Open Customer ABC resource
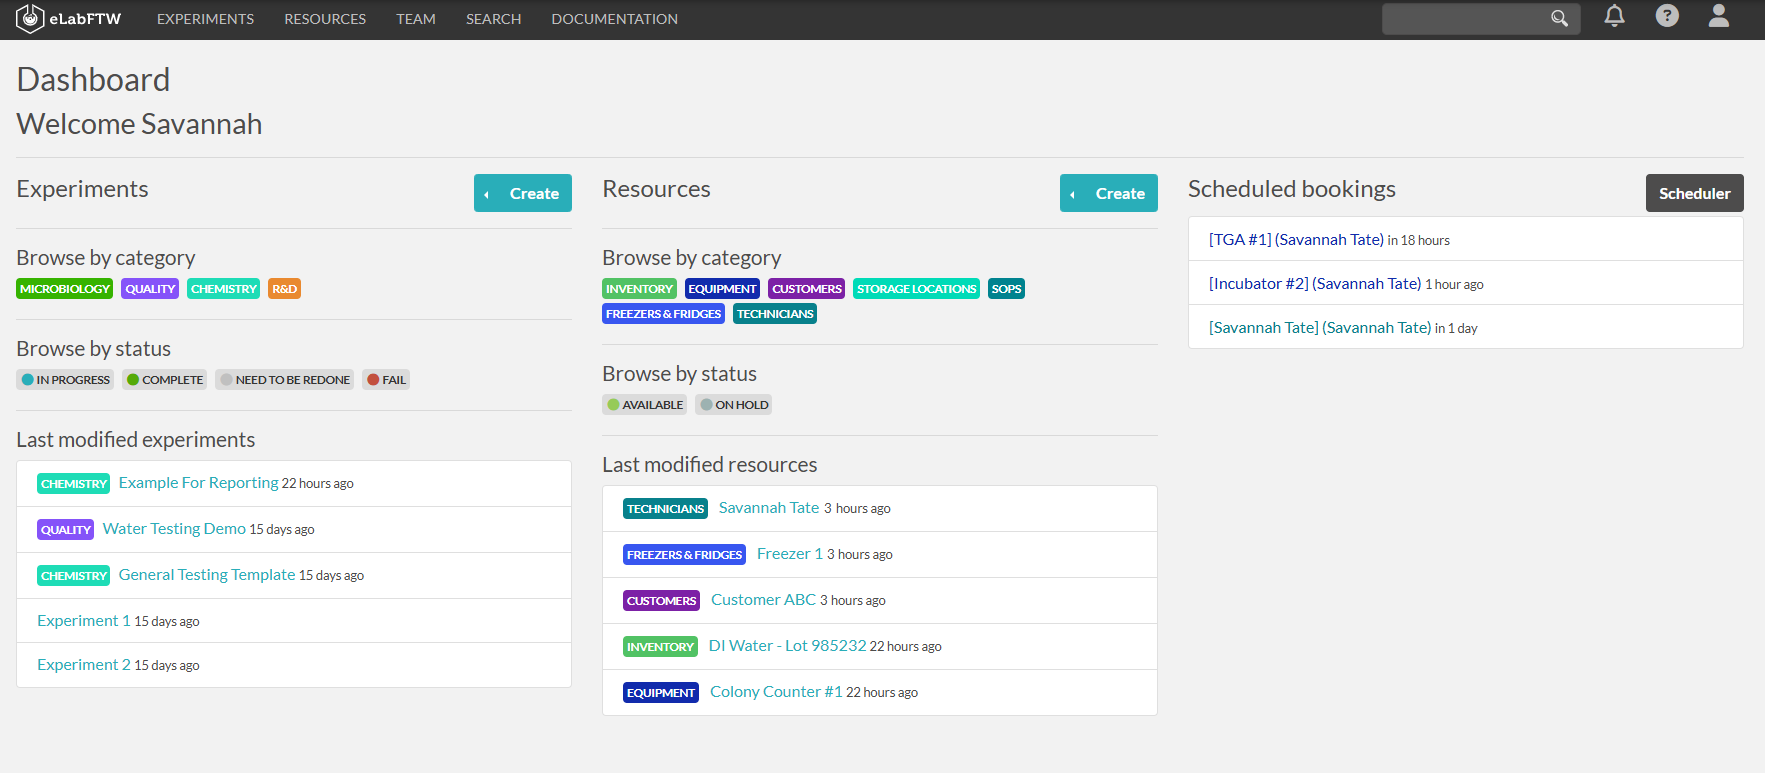 click(764, 600)
